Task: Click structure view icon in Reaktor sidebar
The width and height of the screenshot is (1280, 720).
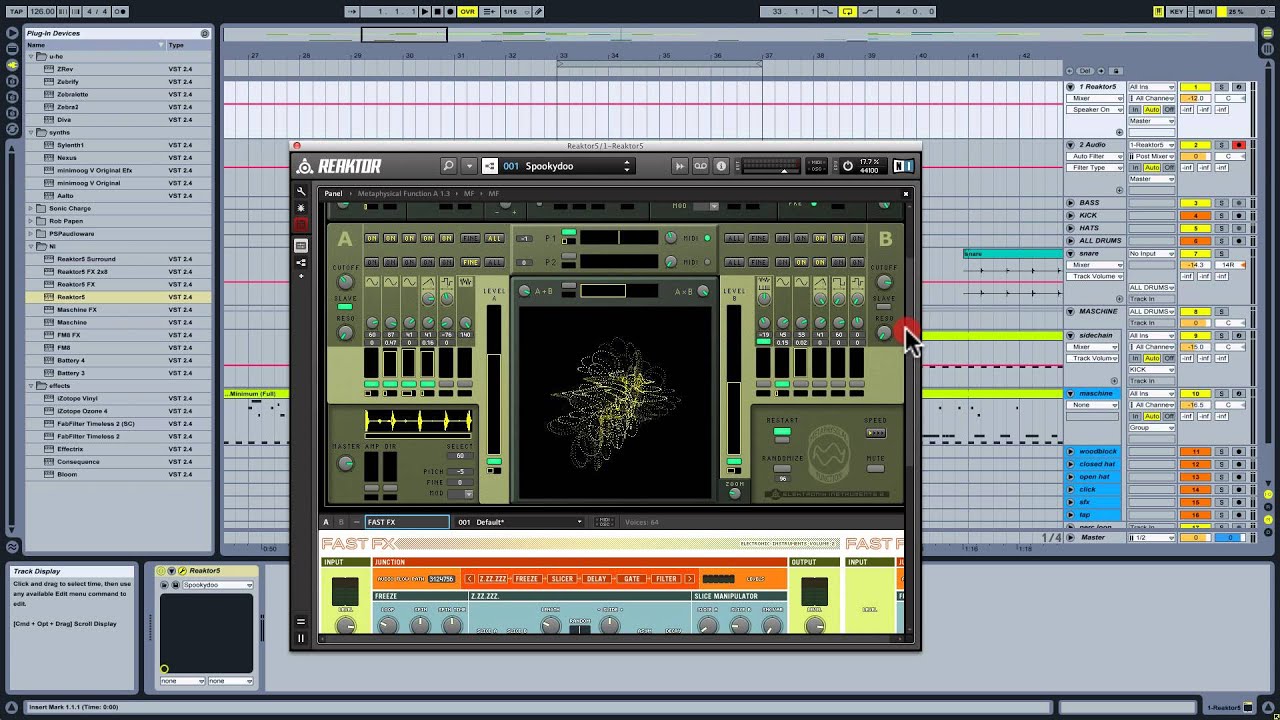Action: point(301,262)
